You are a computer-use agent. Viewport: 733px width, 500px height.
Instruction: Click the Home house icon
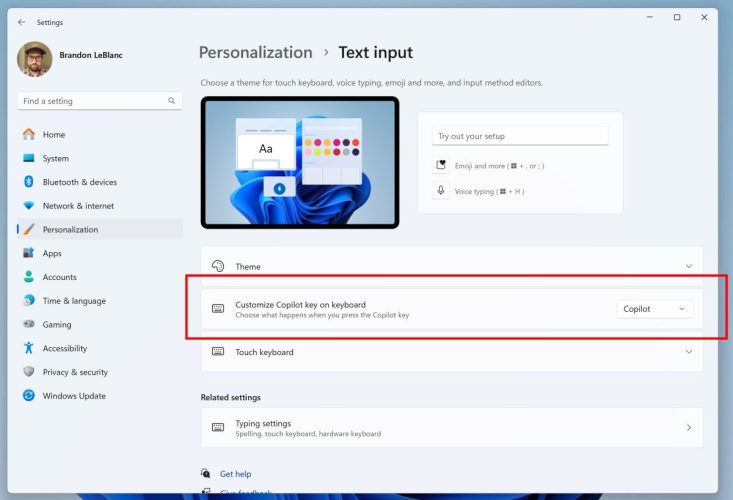coord(29,134)
